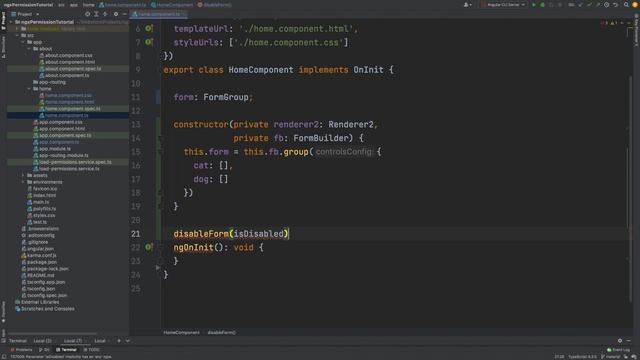Open about.component.html file
The image size is (640, 360).
(x=67, y=62)
